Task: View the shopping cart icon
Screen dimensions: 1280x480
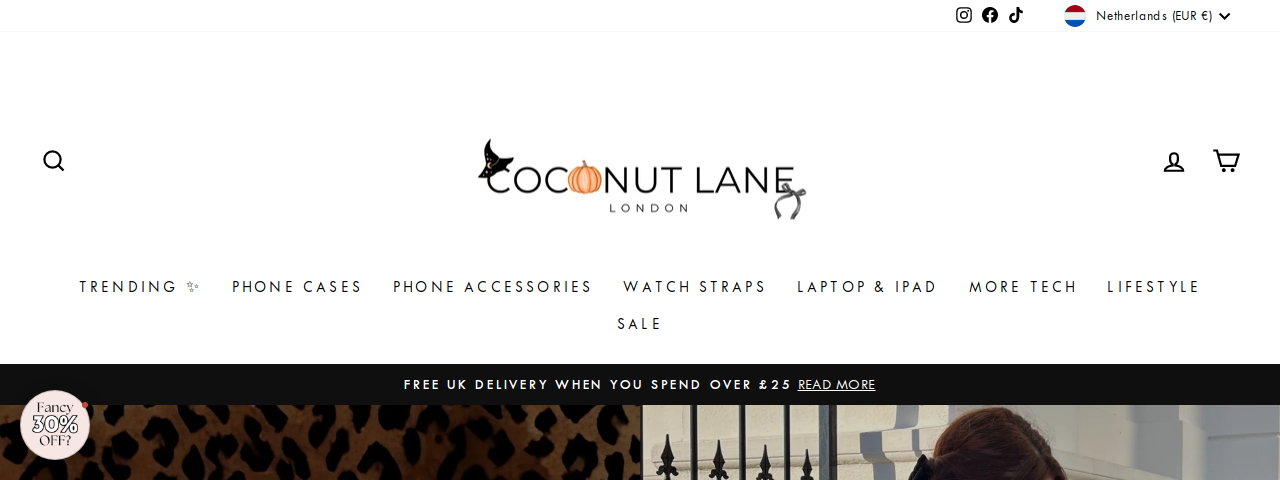Action: coord(1226,161)
